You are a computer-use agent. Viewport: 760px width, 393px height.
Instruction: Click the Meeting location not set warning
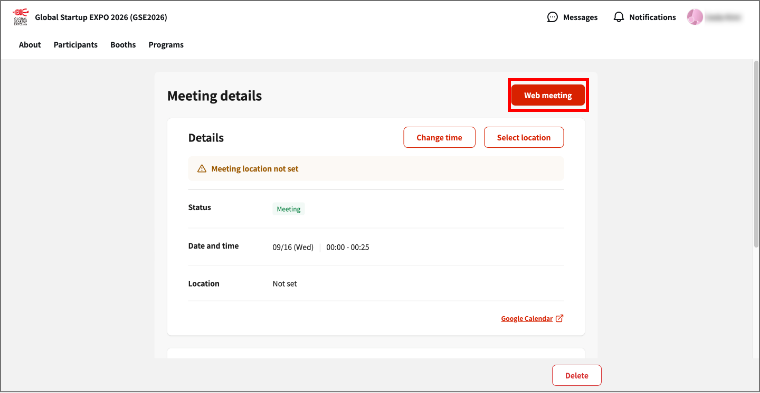click(376, 169)
